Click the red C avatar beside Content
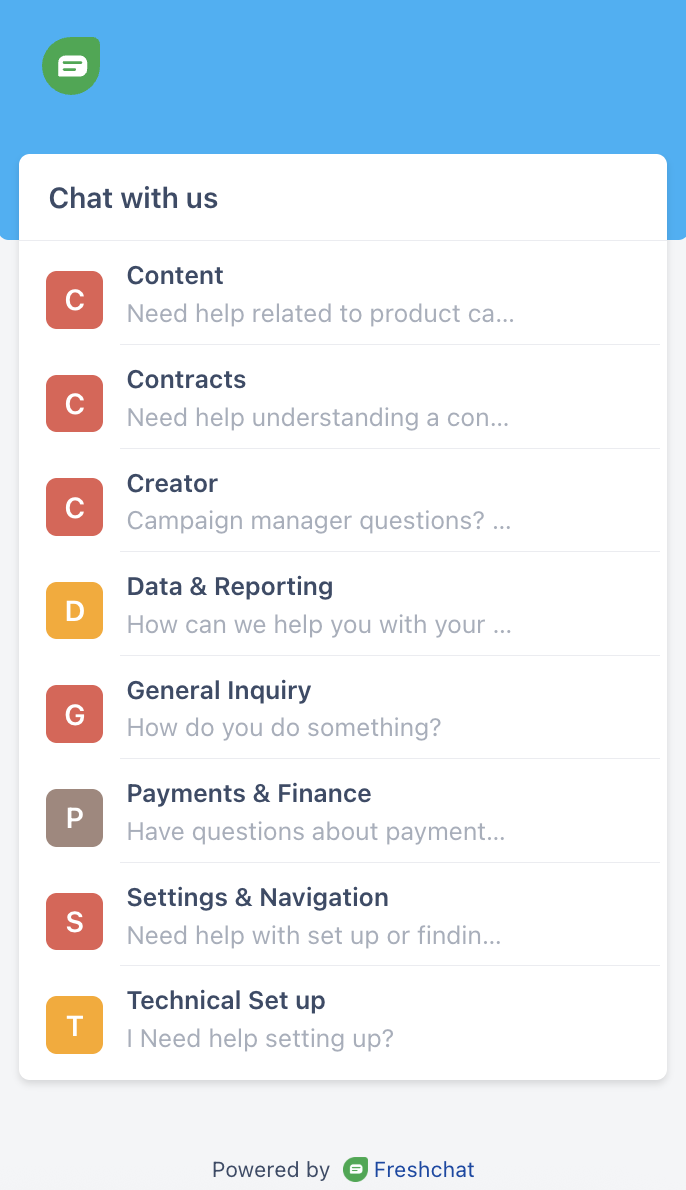 click(75, 300)
